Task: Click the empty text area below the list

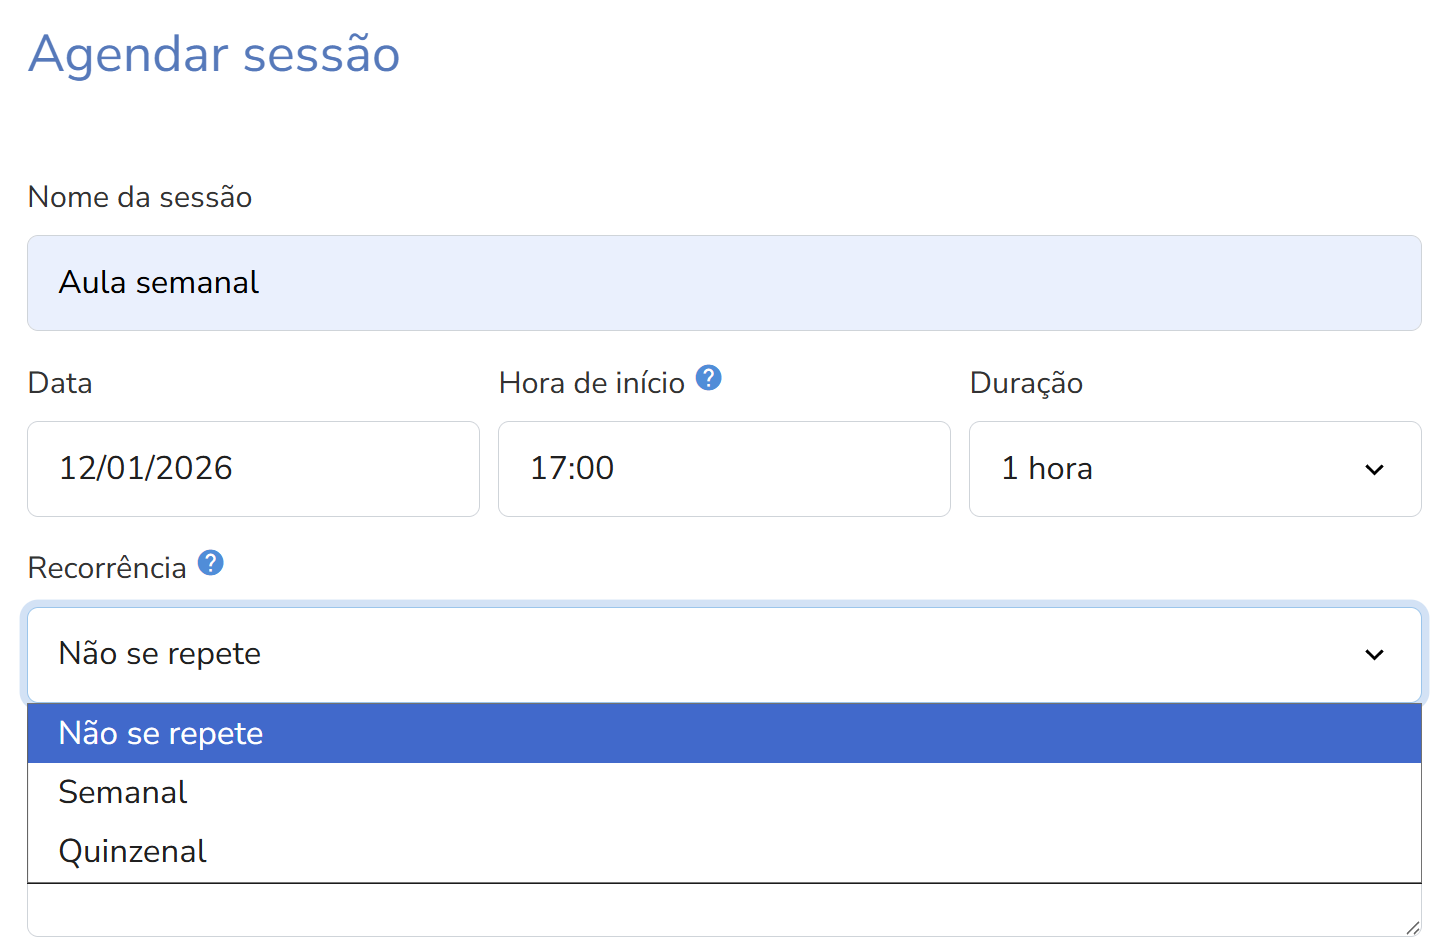Action: (x=700, y=911)
